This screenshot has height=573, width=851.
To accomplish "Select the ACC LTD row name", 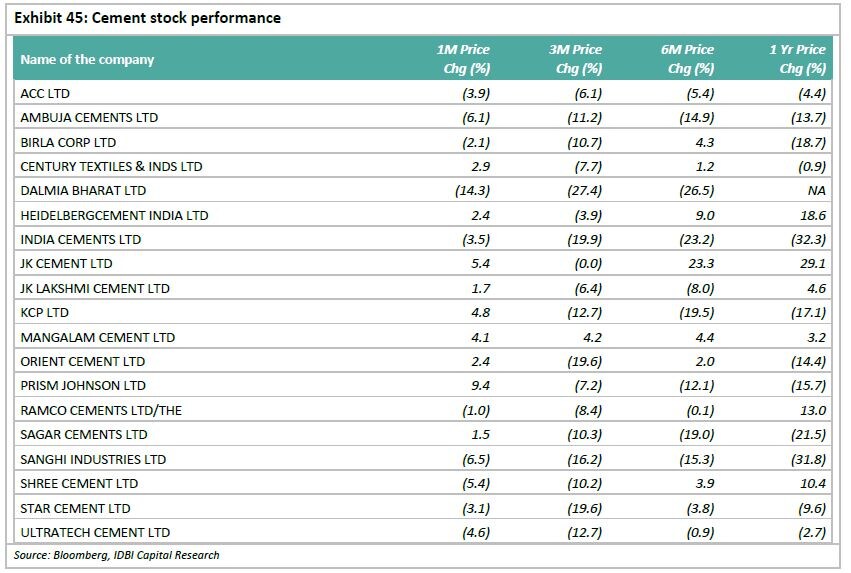I will [x=45, y=93].
